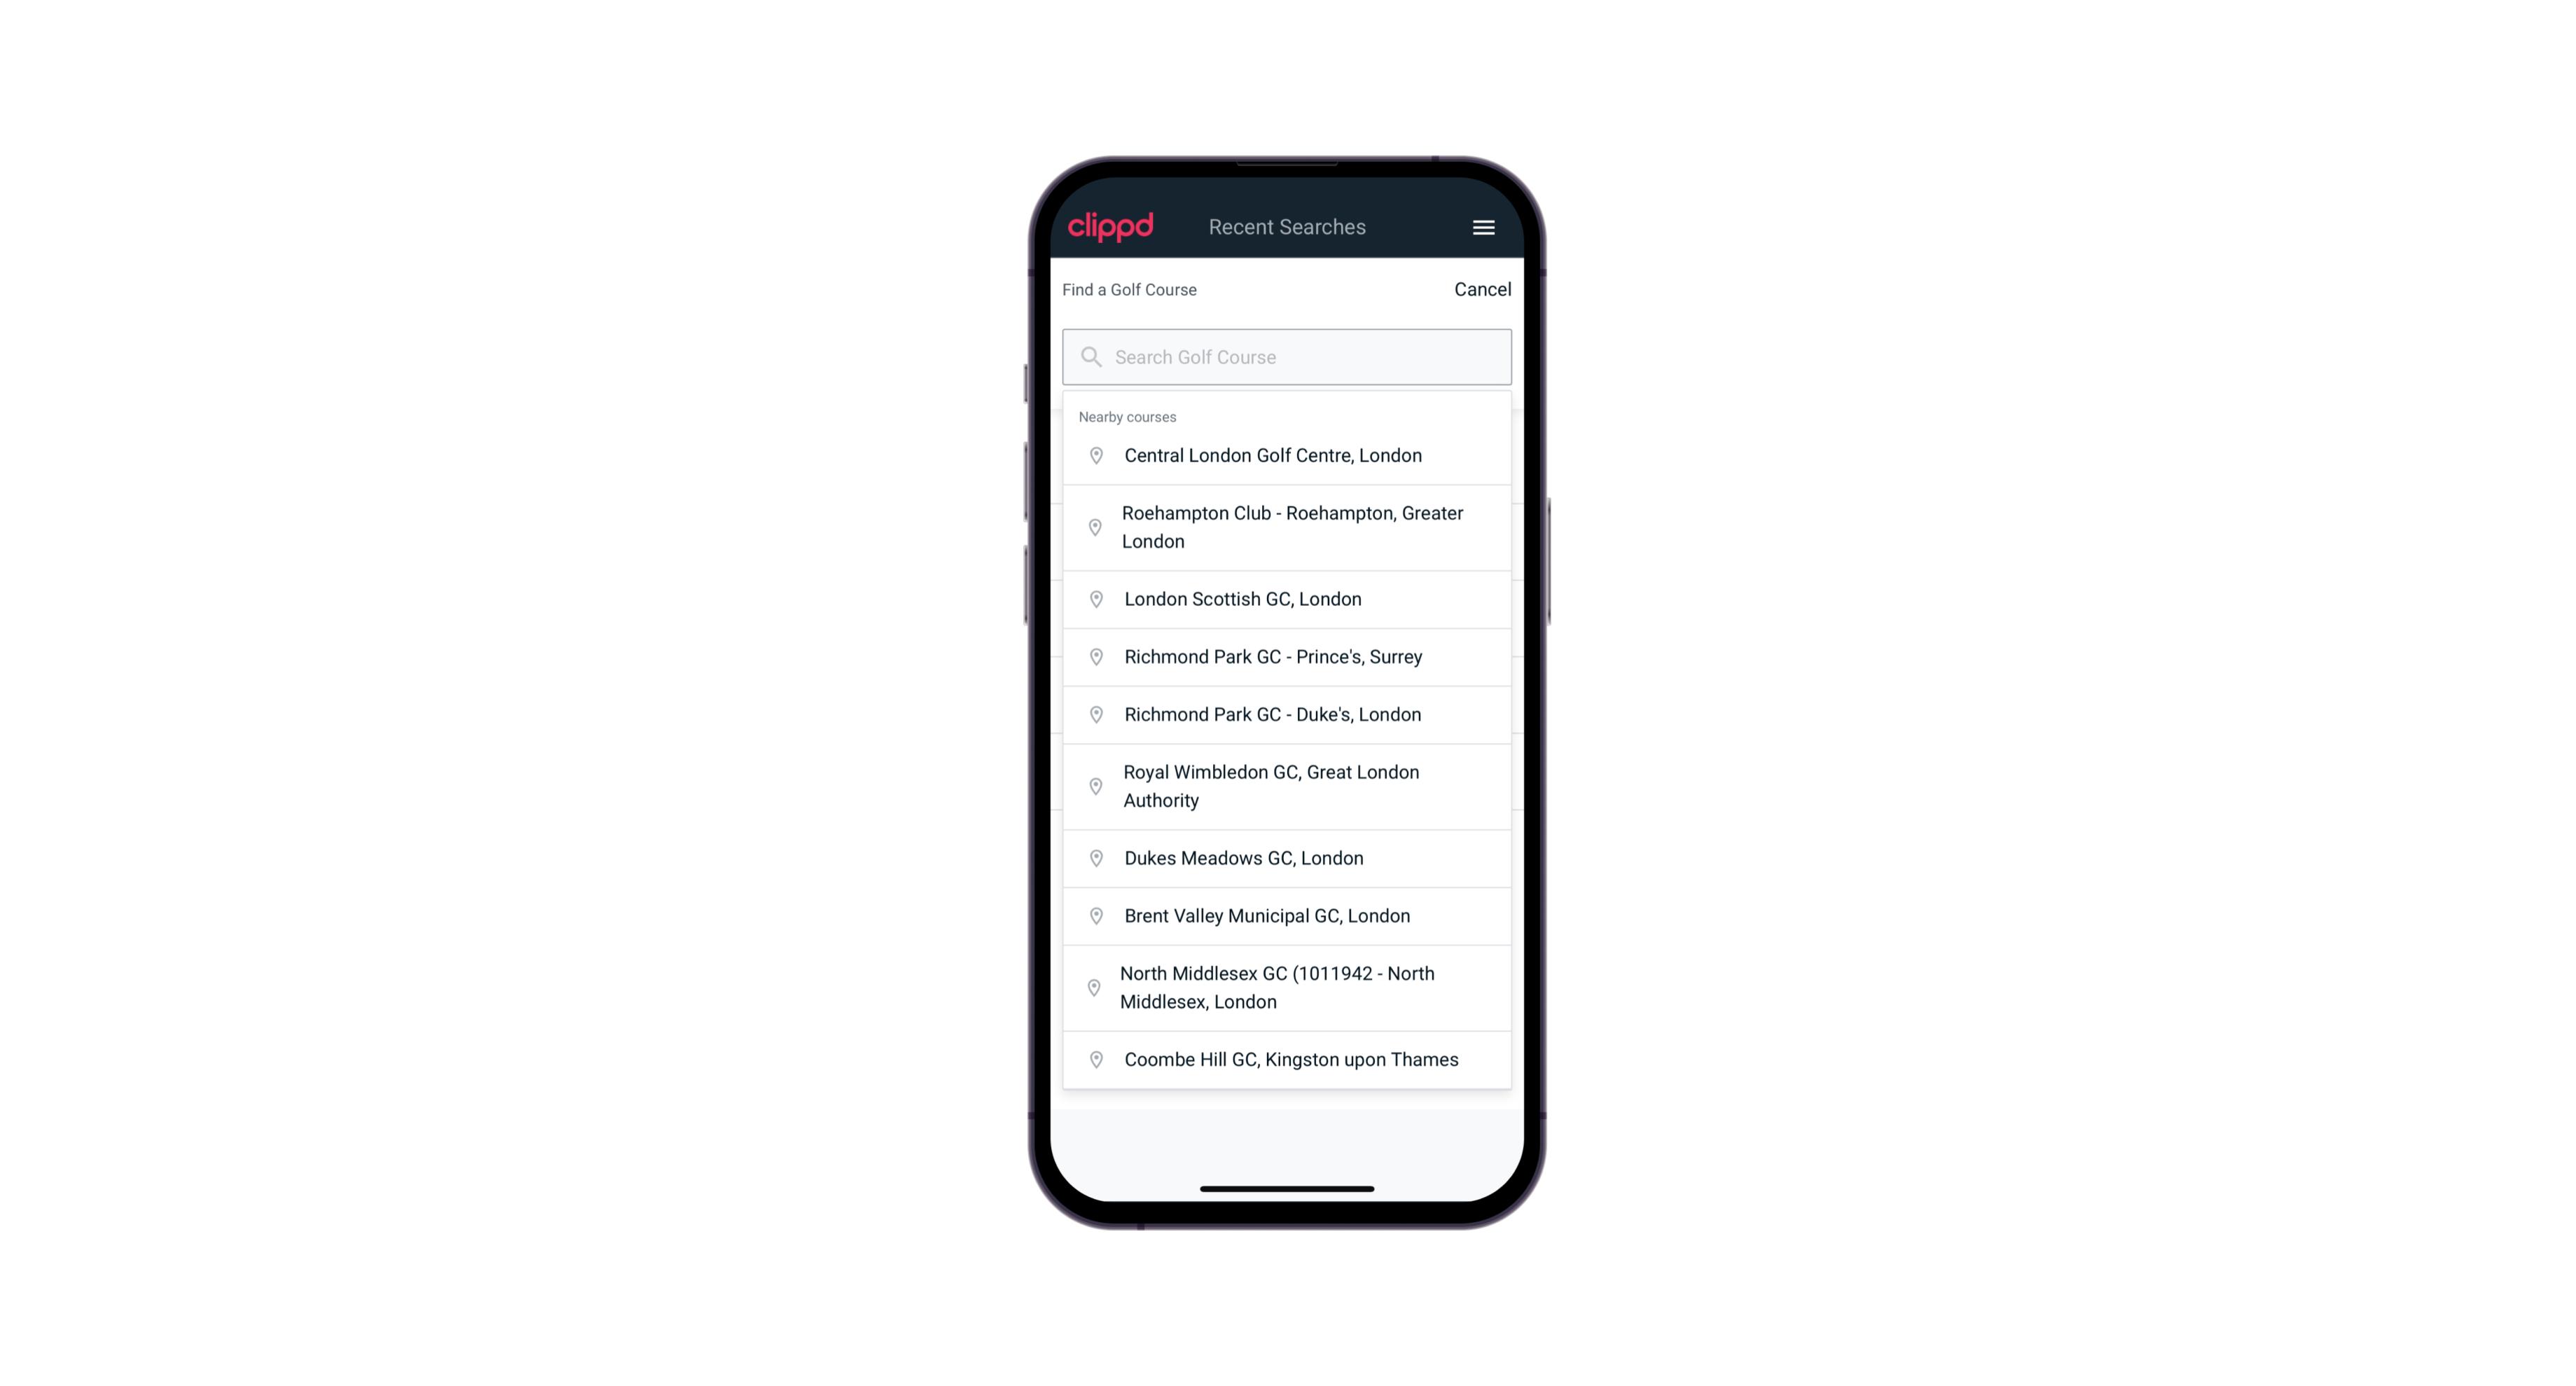Tap location pin icon for Richmond Park GC Prince's

point(1093,656)
